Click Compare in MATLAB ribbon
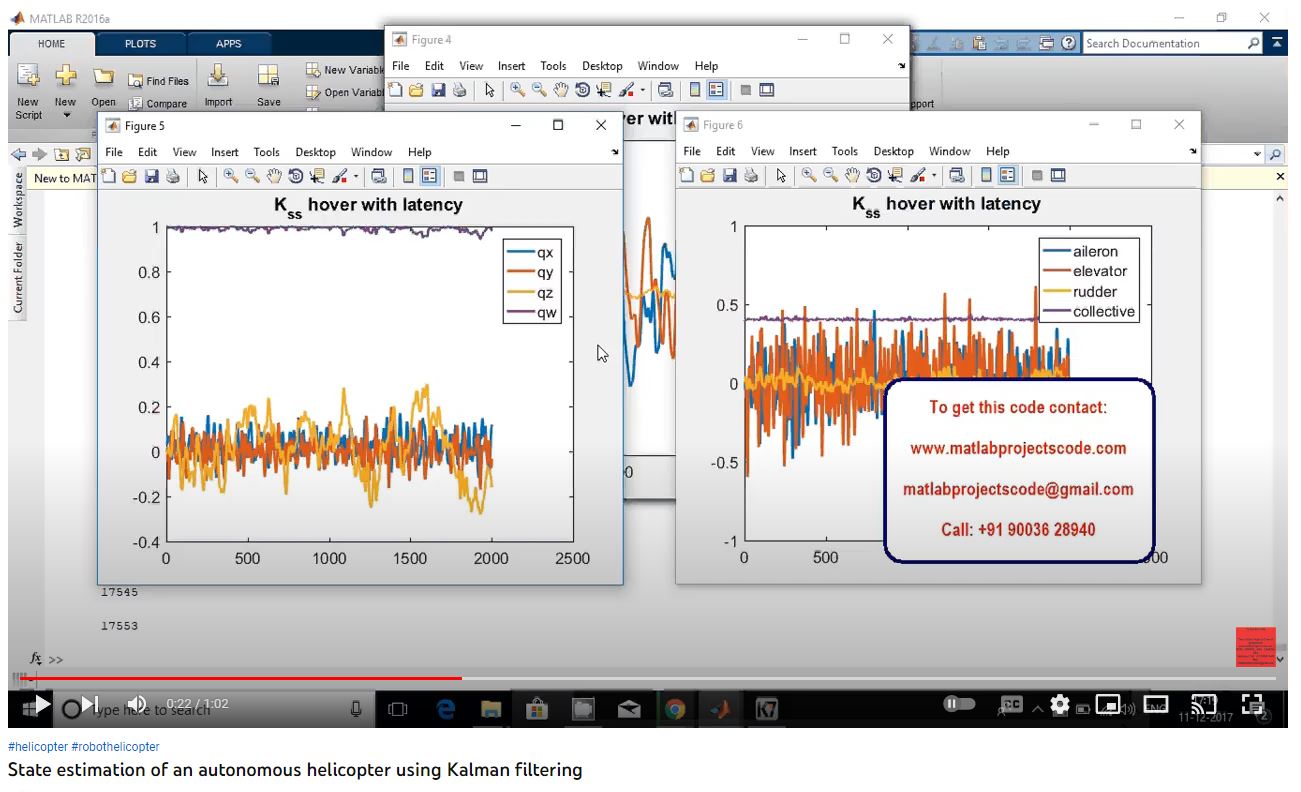 point(158,103)
